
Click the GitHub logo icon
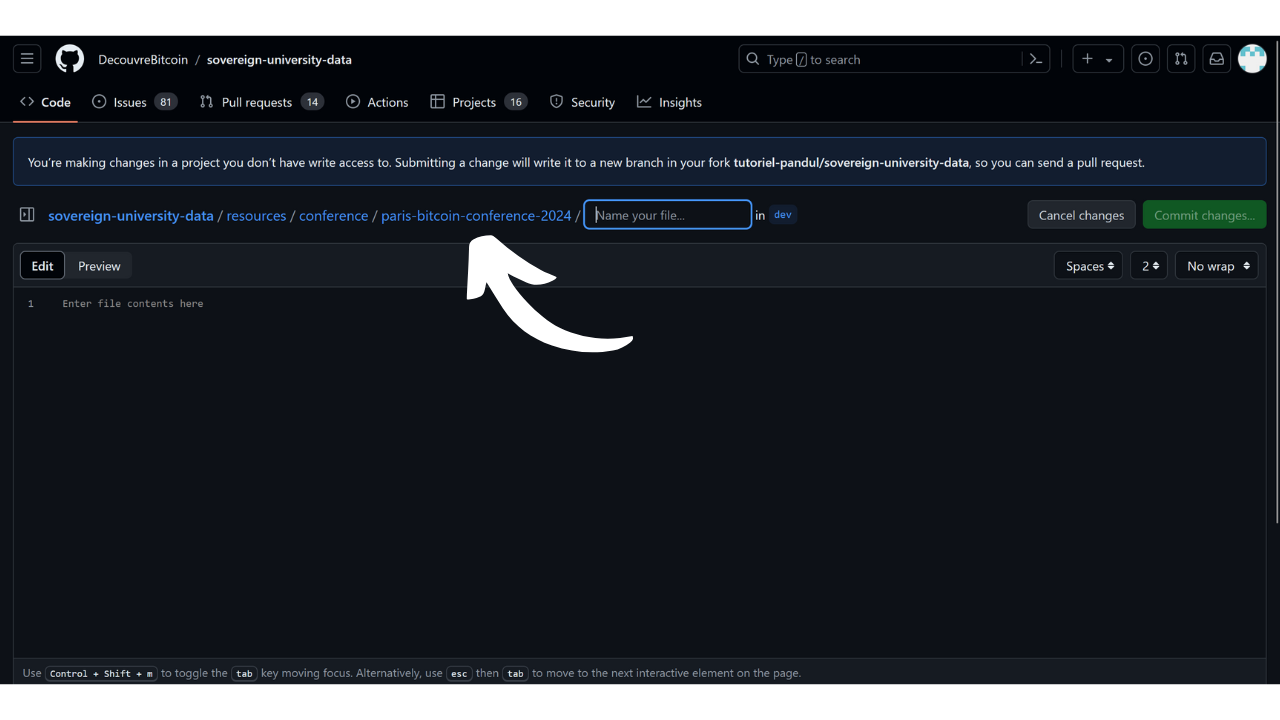[70, 59]
